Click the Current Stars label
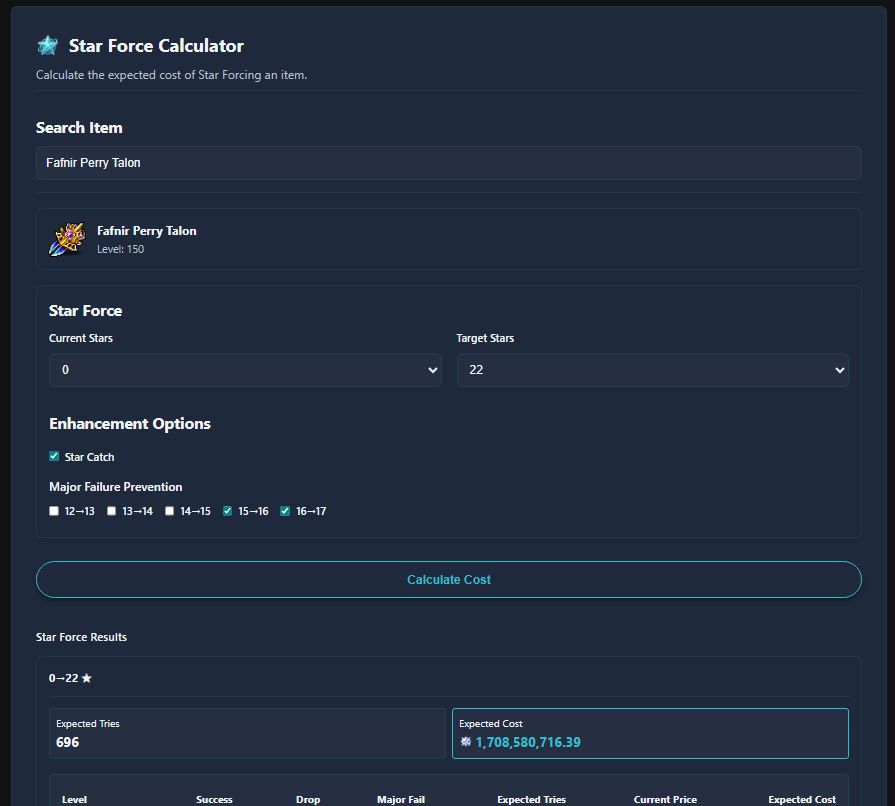The image size is (895, 806). coord(81,338)
